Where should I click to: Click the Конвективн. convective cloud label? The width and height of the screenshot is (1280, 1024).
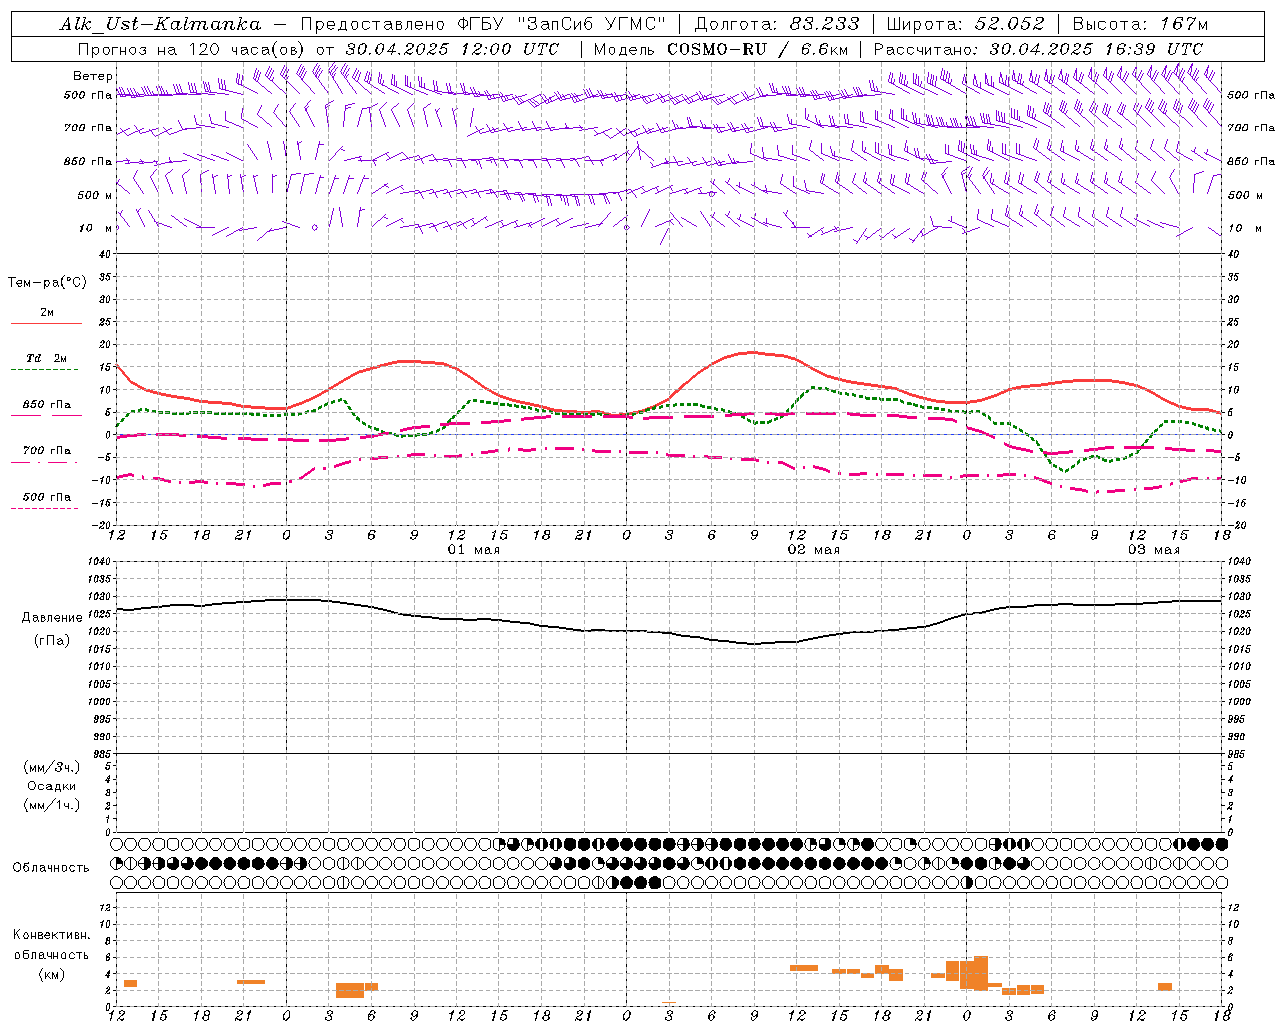click(x=52, y=935)
